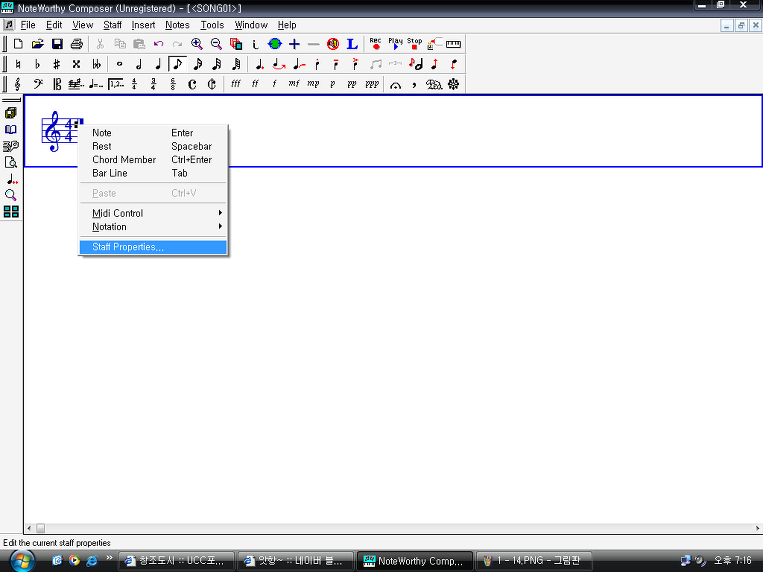
Task: Zoom in with magnifier plus icon
Action: click(197, 44)
